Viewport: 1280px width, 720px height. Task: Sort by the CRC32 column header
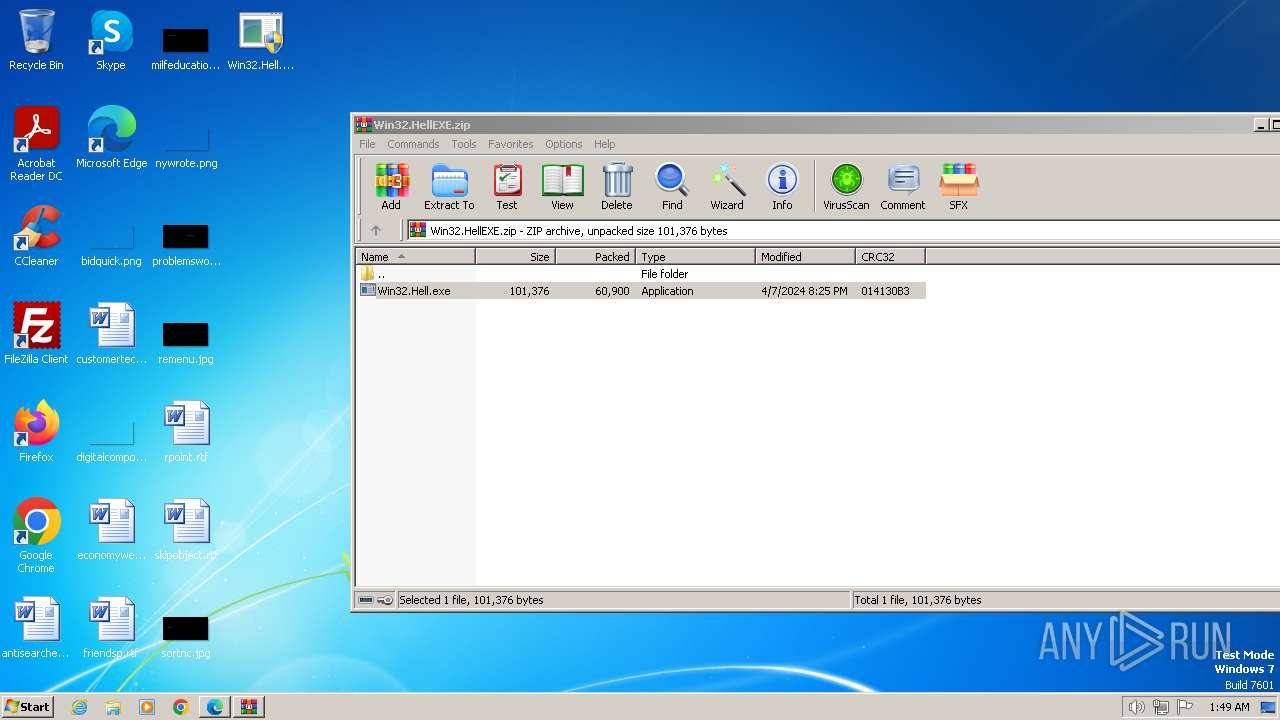(x=890, y=257)
